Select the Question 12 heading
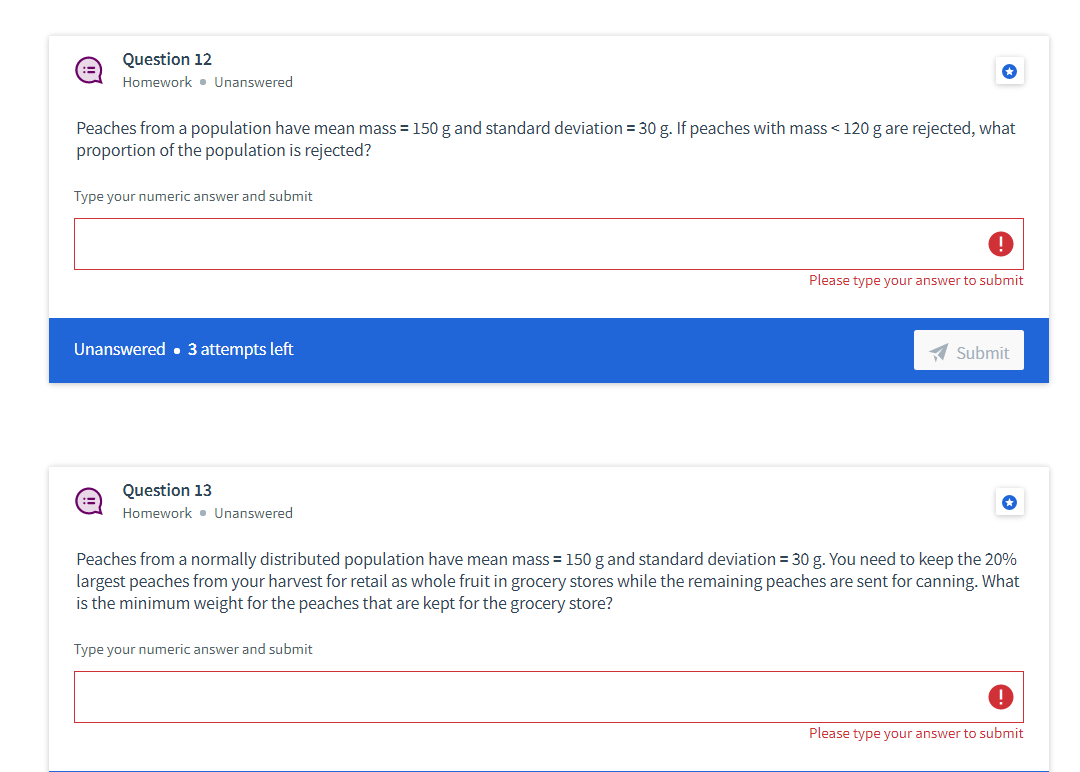 pyautogui.click(x=167, y=59)
